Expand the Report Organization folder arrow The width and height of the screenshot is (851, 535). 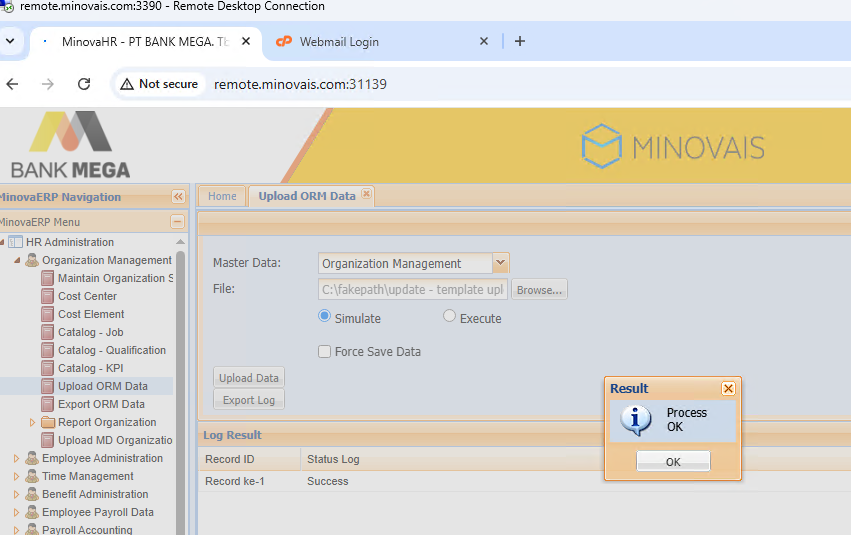coord(32,422)
